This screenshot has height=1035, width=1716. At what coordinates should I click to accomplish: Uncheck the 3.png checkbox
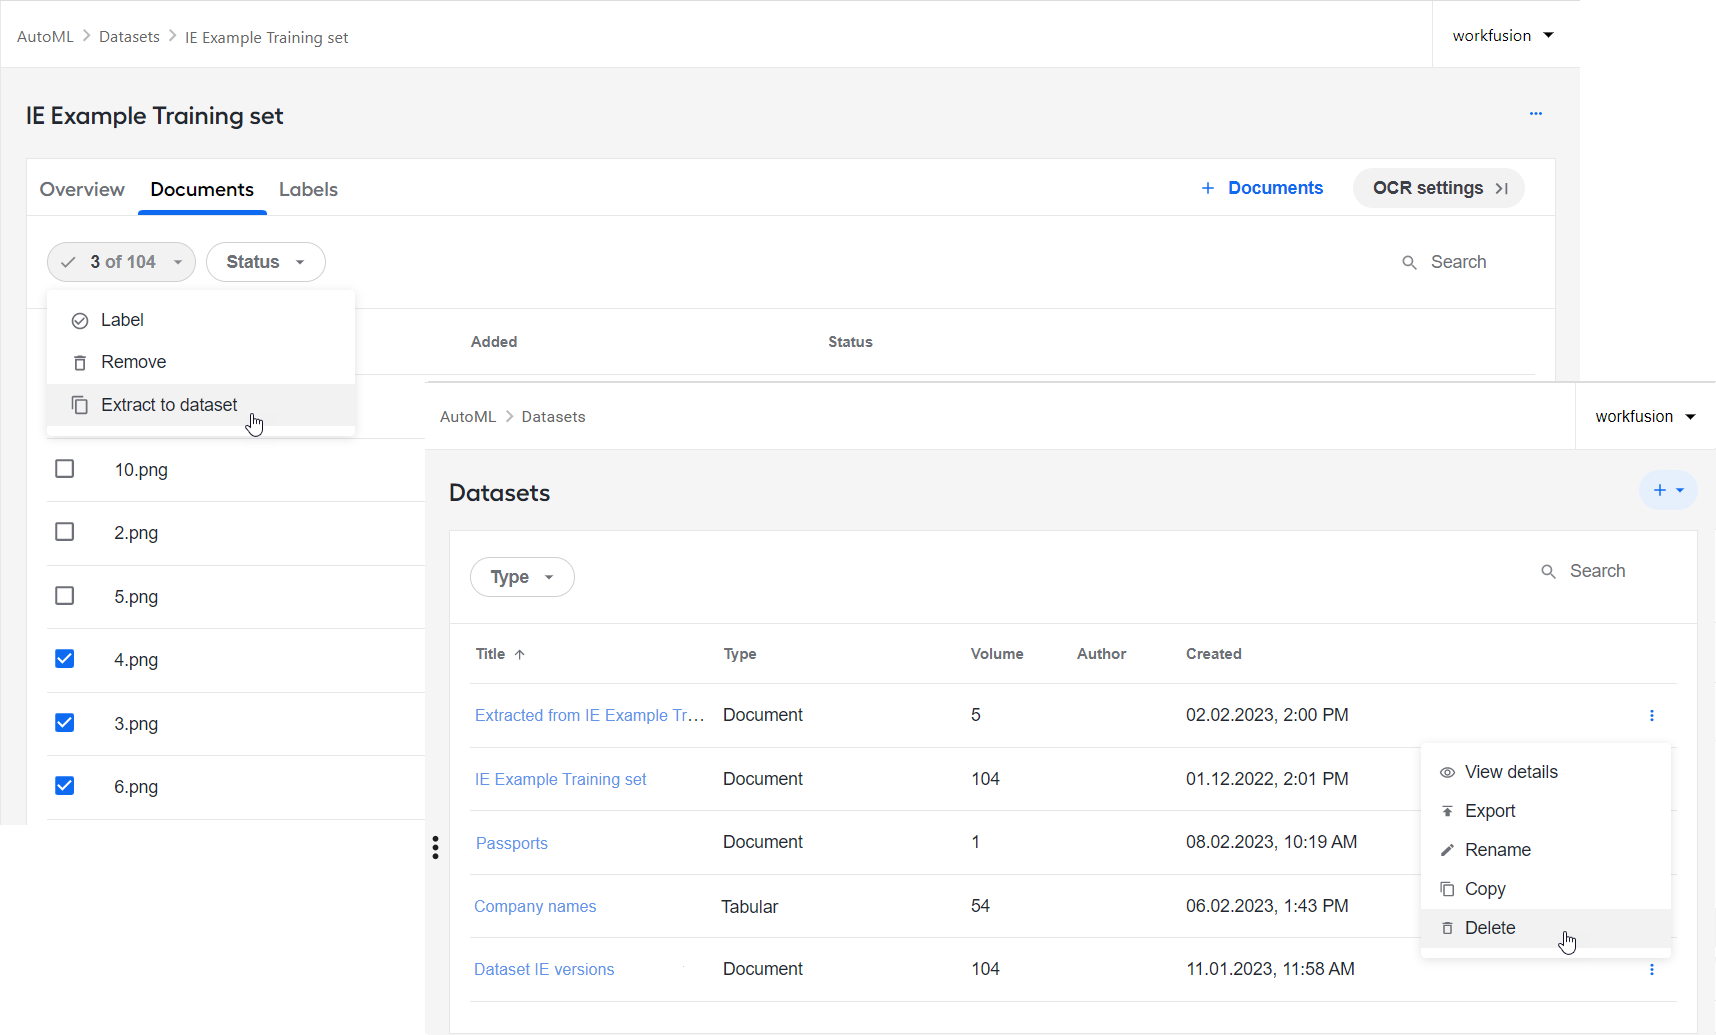click(x=65, y=723)
